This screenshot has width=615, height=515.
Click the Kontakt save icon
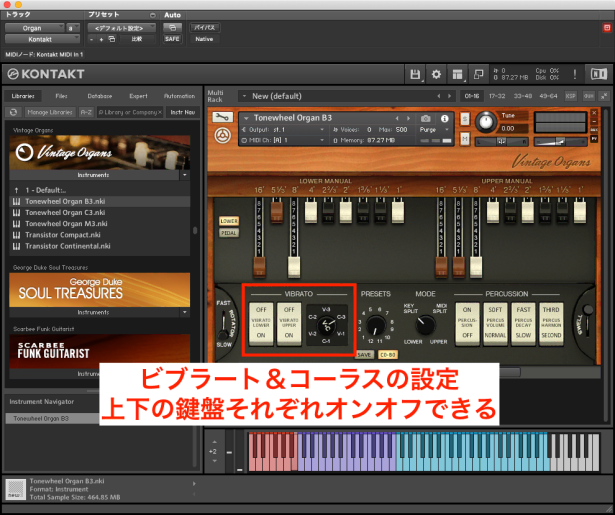pos(415,74)
